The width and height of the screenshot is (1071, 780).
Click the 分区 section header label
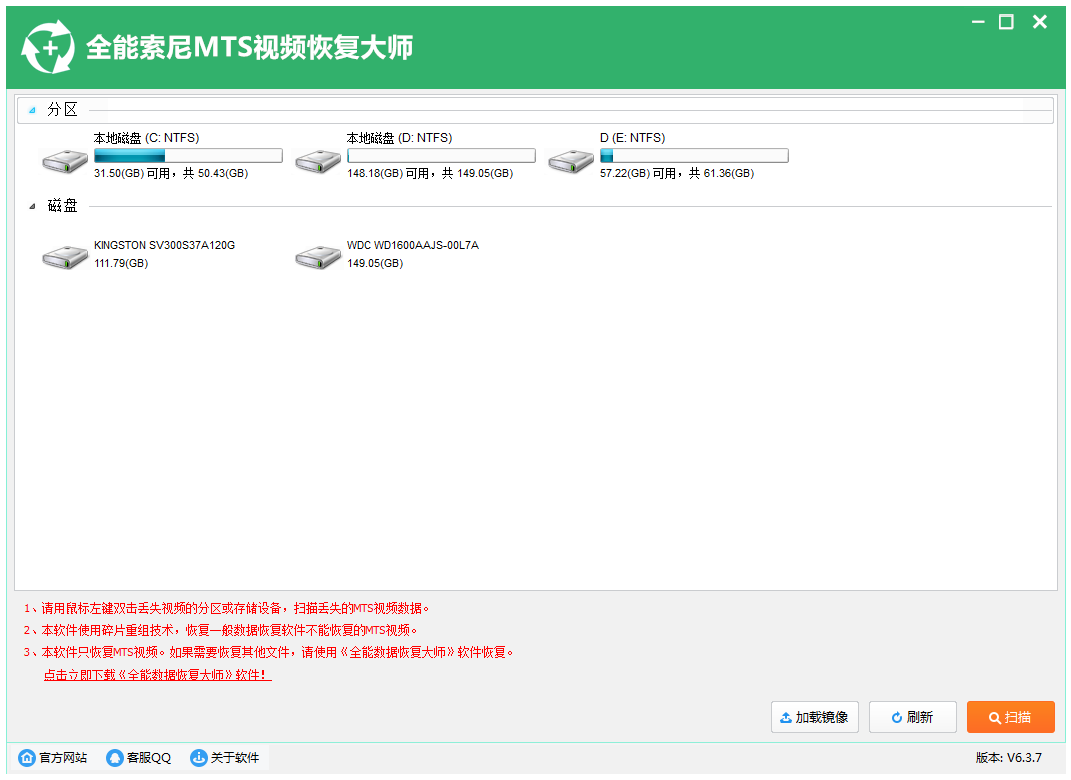62,110
